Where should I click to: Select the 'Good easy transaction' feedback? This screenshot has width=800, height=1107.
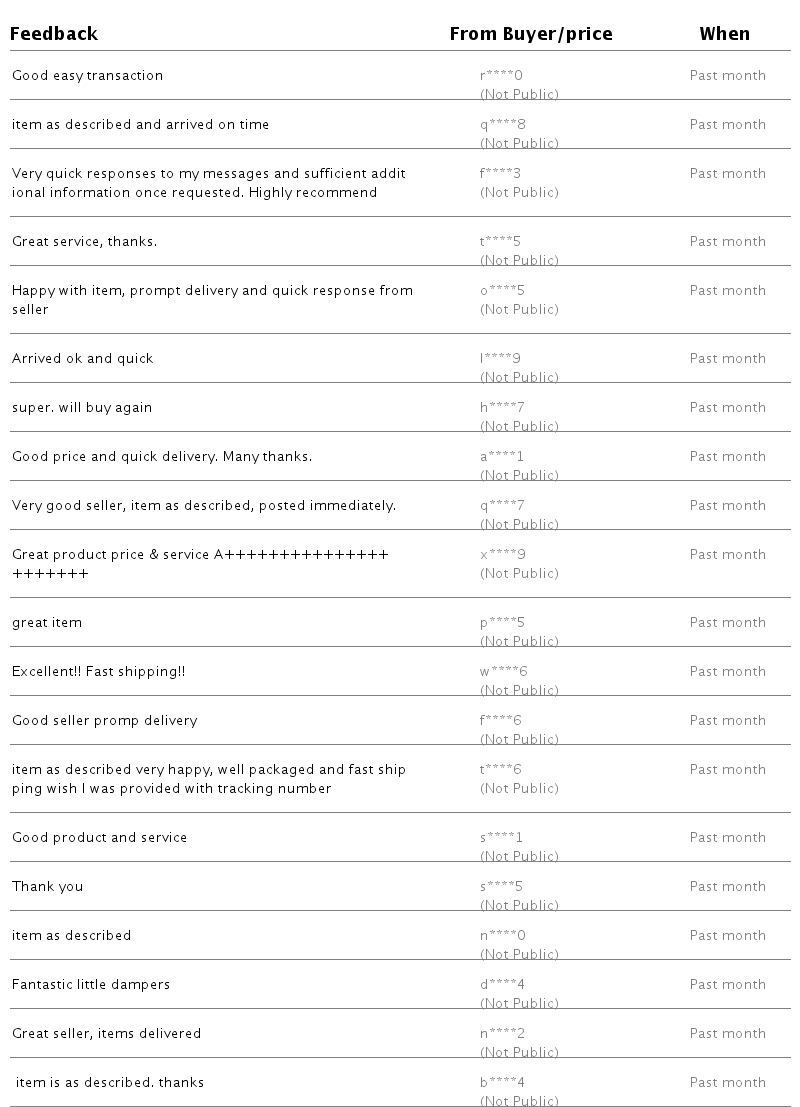87,76
